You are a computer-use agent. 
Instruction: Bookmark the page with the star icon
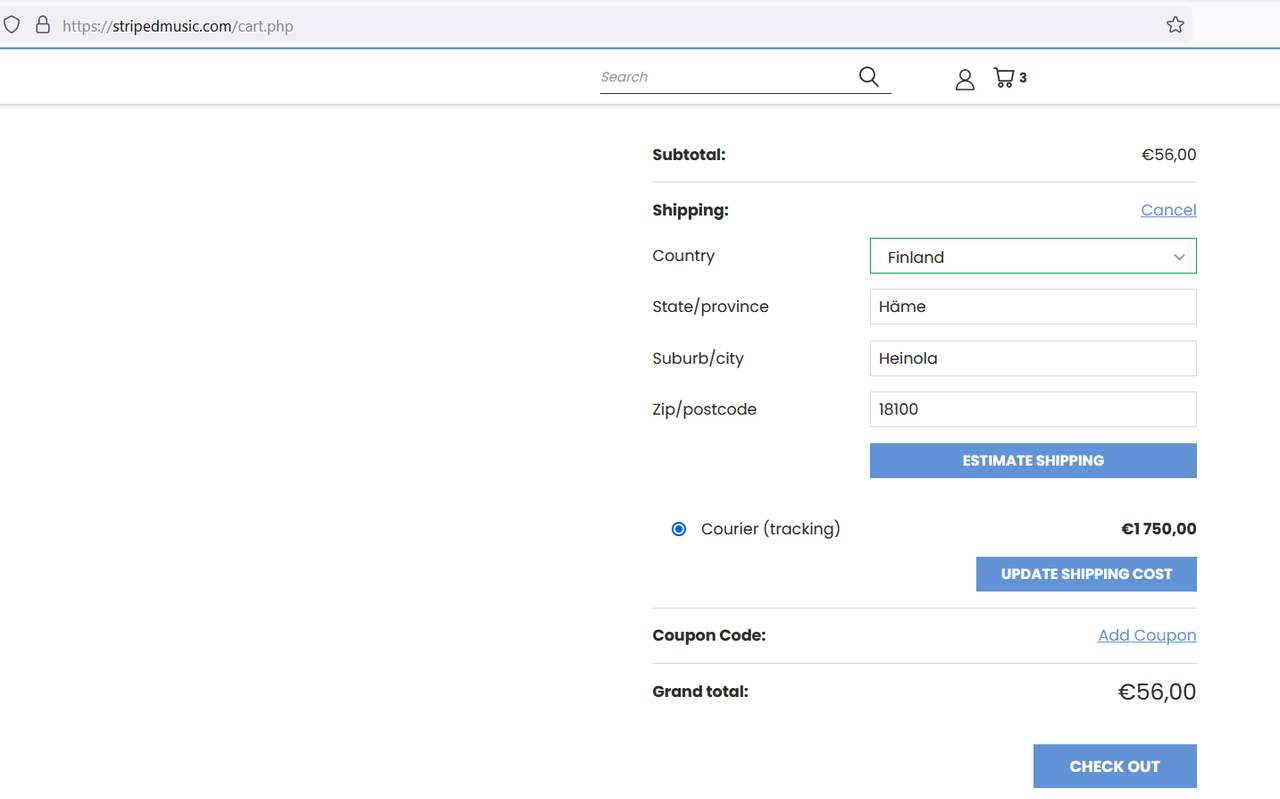1175,25
